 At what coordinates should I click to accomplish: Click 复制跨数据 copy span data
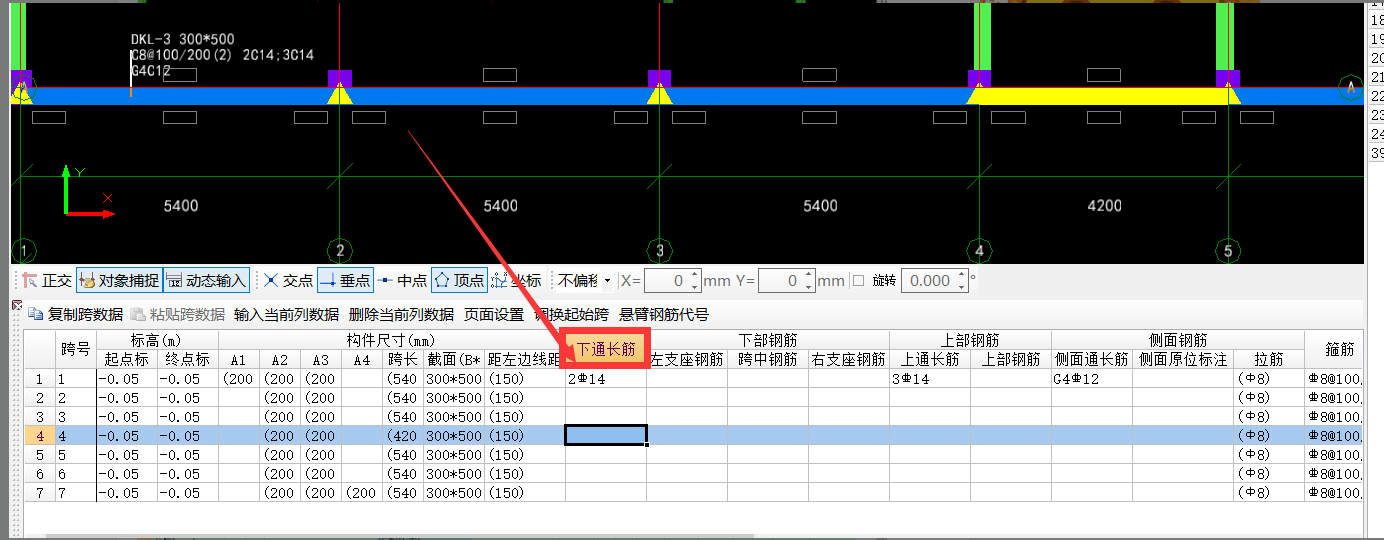[75, 314]
